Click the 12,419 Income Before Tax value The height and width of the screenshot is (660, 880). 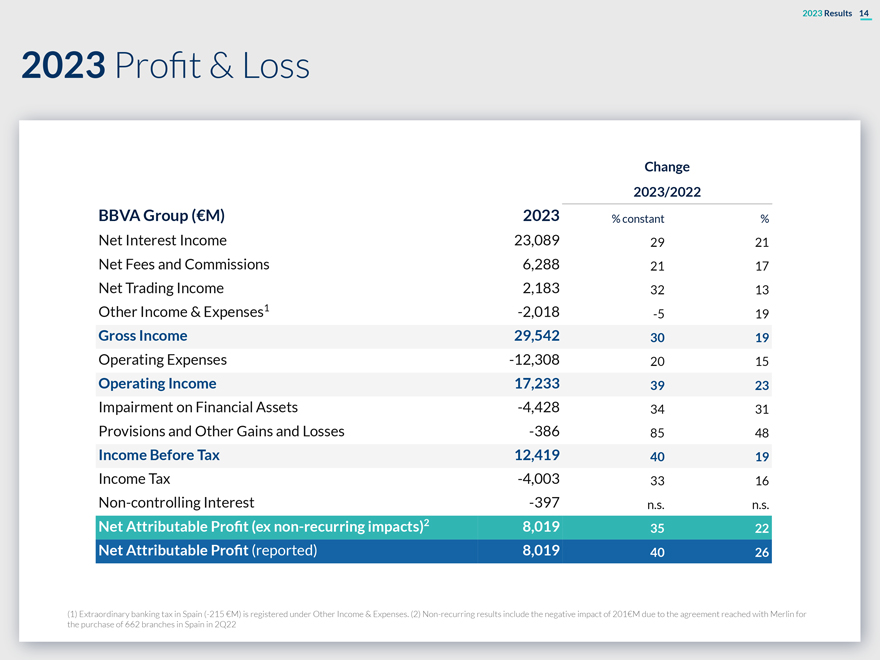(x=528, y=455)
